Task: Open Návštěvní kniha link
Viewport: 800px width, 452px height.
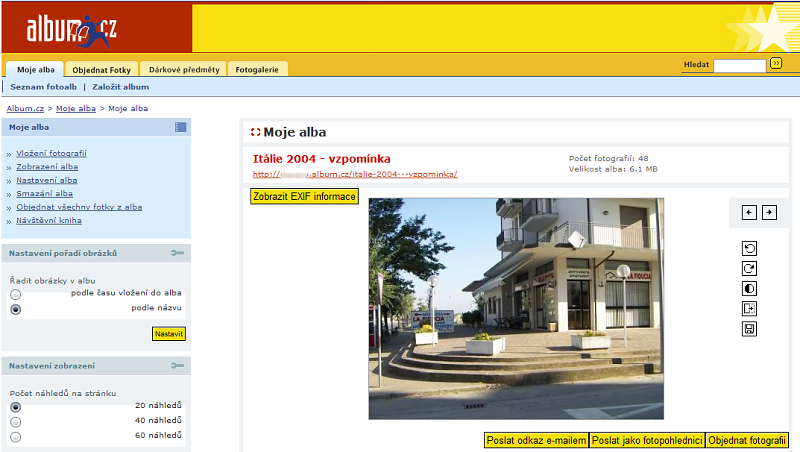Action: (x=49, y=220)
